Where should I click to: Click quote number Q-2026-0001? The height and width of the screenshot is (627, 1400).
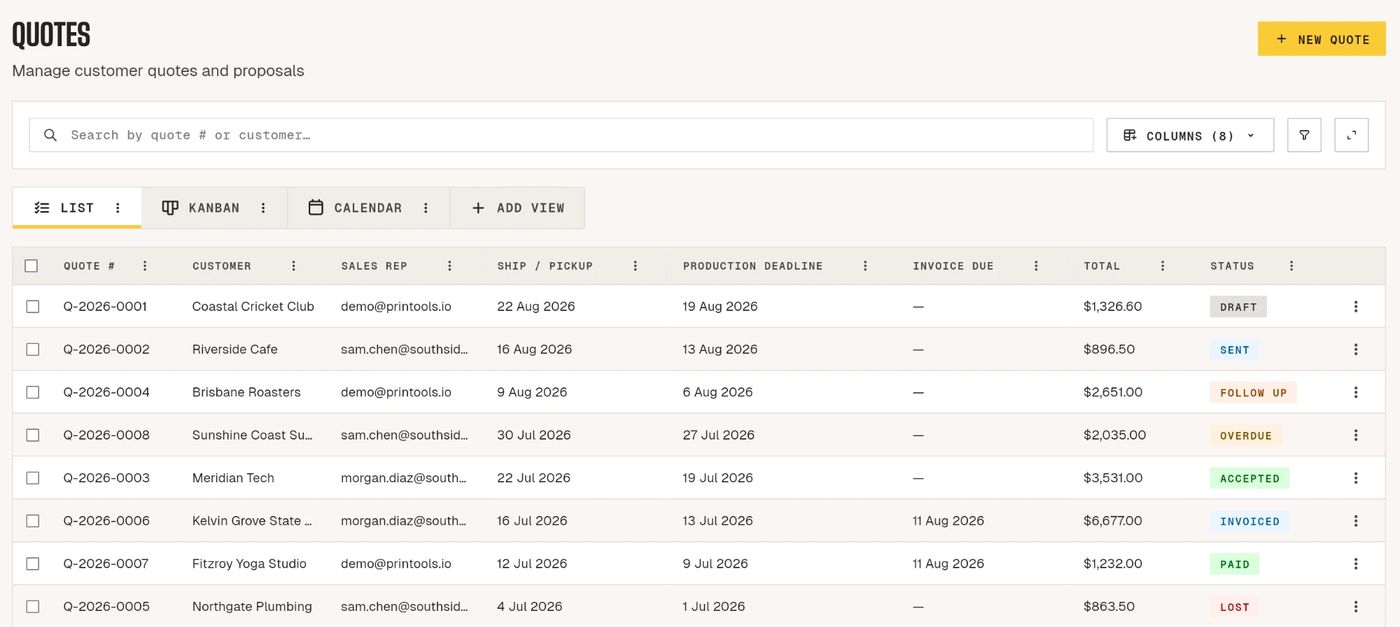[105, 307]
